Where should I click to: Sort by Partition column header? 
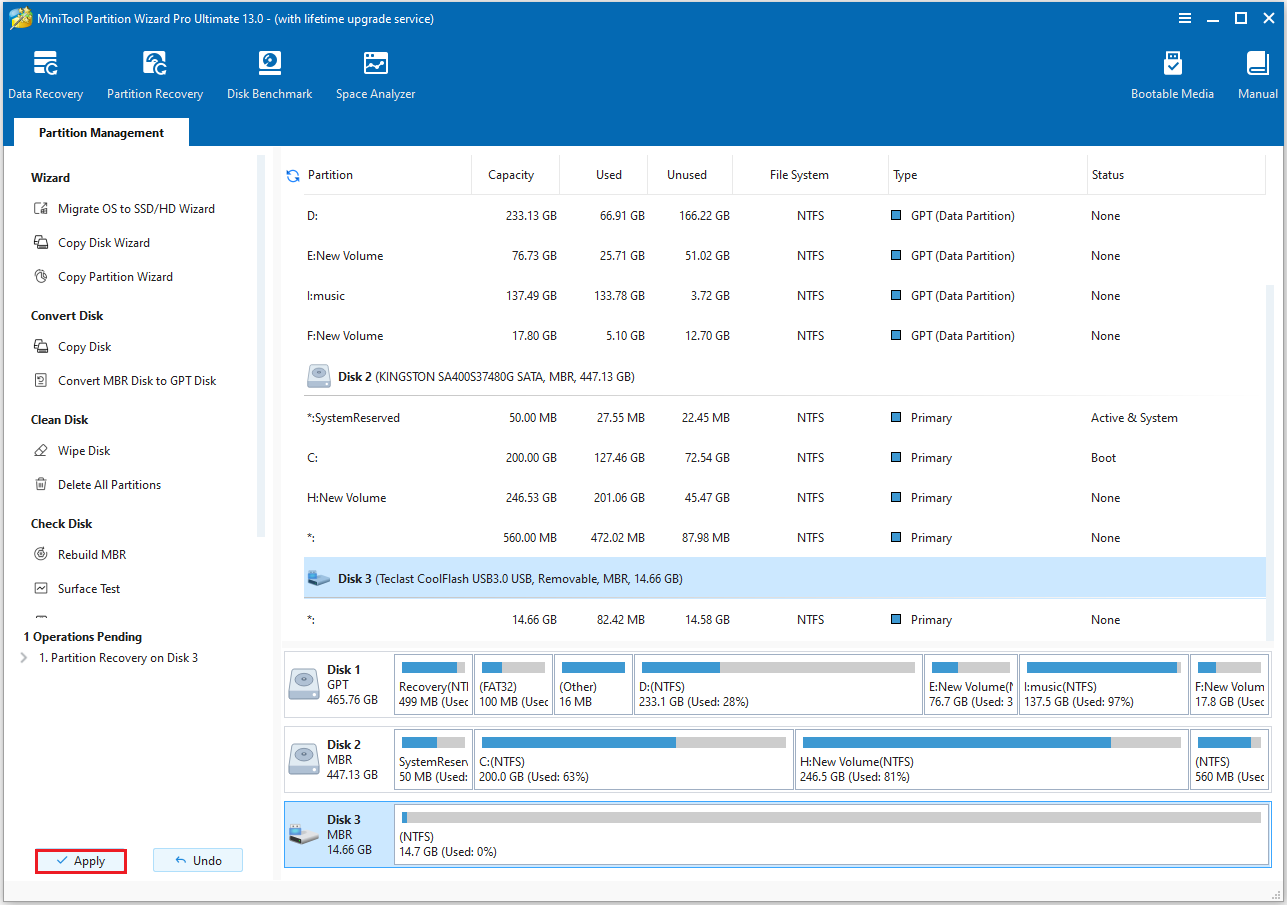click(x=330, y=175)
